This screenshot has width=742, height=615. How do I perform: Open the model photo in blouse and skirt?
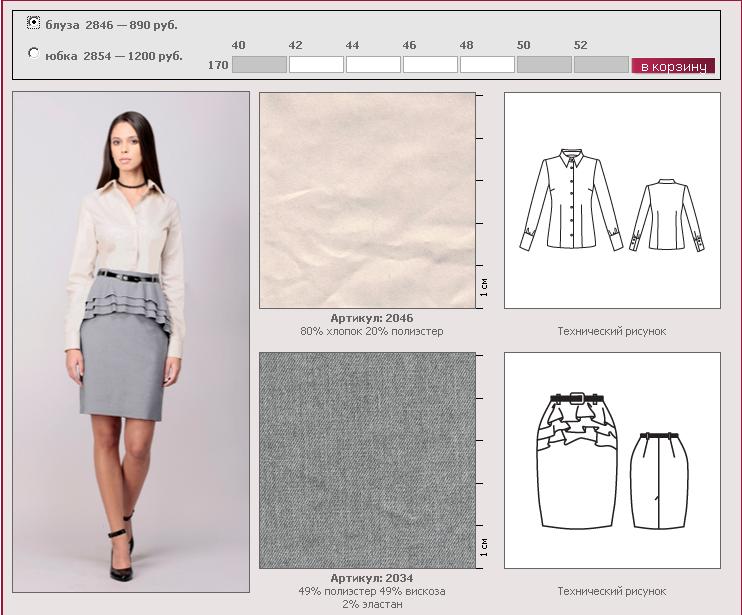pos(131,342)
